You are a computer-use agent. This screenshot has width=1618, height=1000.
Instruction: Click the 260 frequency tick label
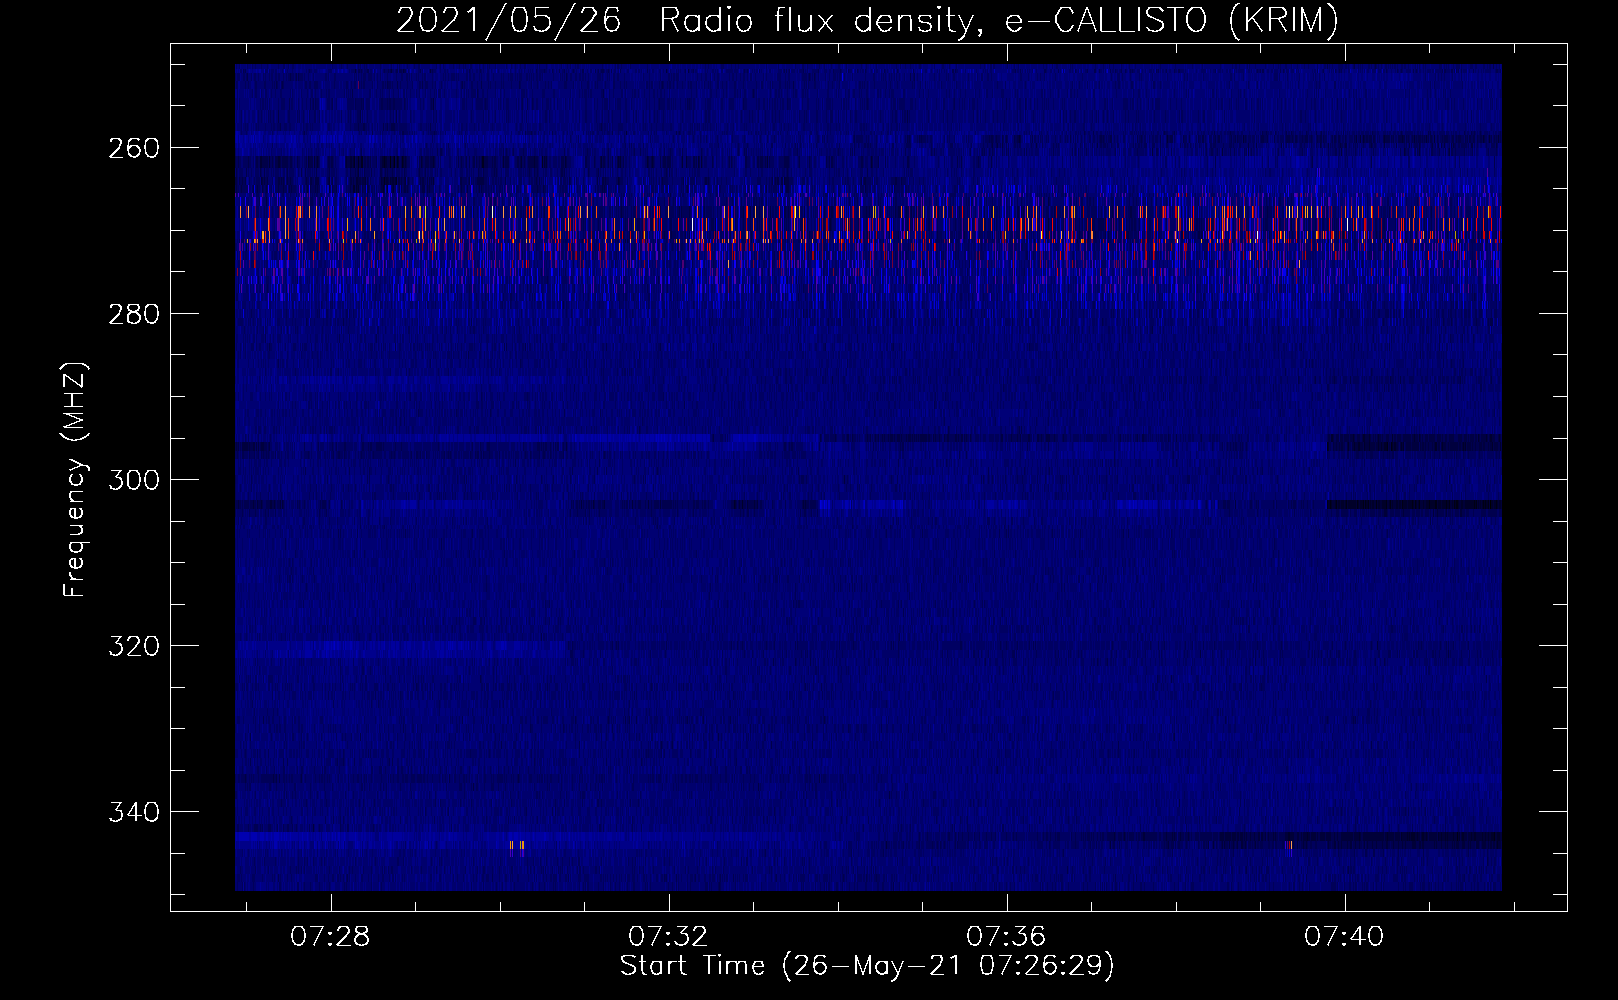134,148
